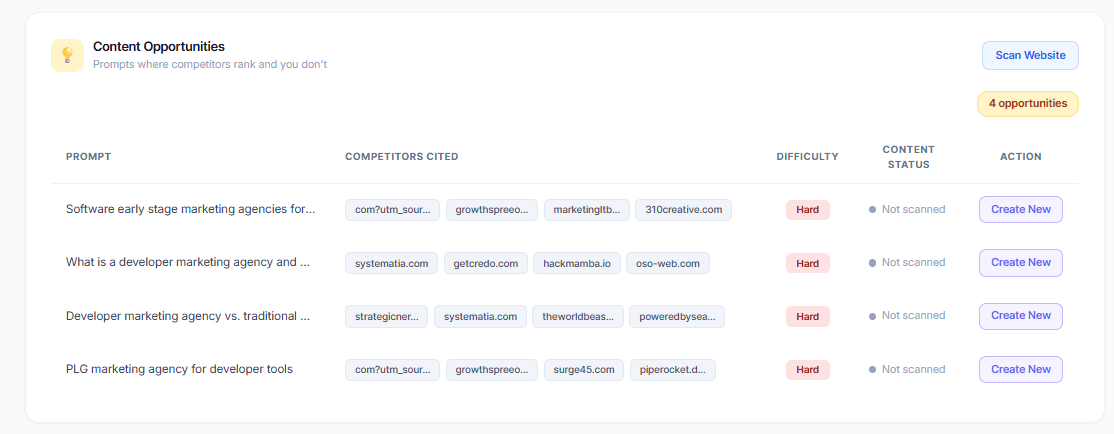Click the COMPETITORS CITED column header
The image size is (1114, 434).
401,157
